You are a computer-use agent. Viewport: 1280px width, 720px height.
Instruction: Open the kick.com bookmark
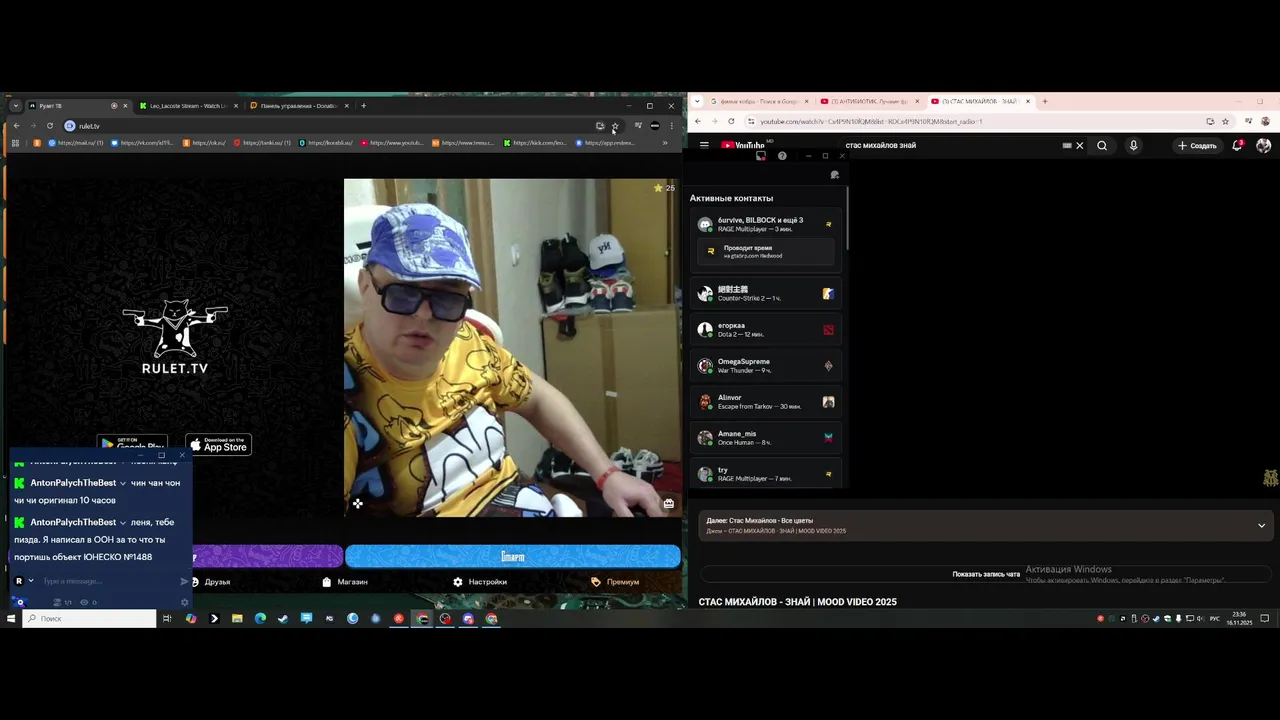coord(535,143)
